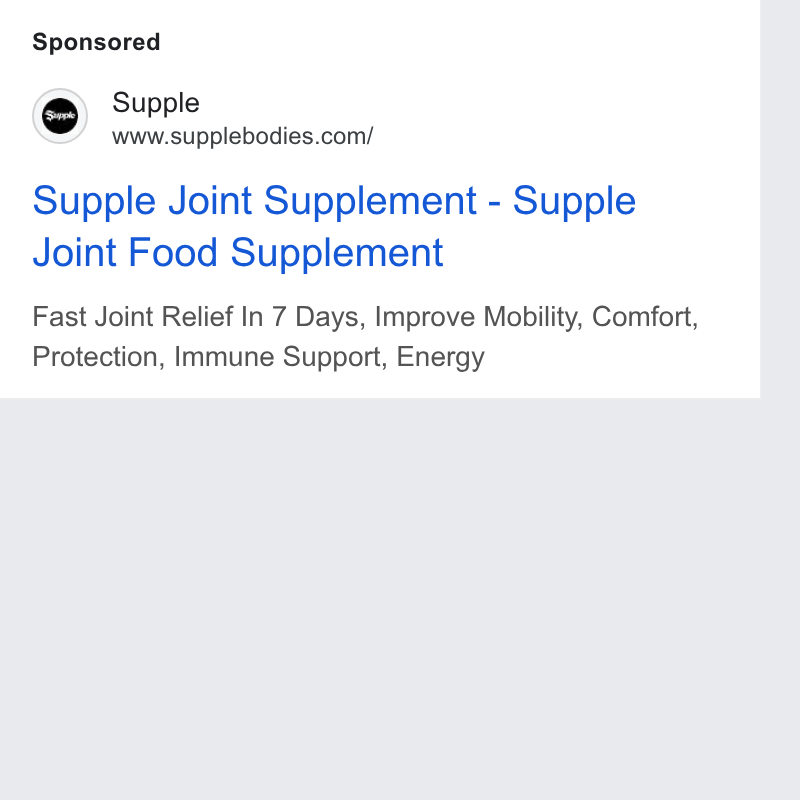Click the word 'Days,' in the description
Viewport: 800px width, 800px height.
point(331,317)
